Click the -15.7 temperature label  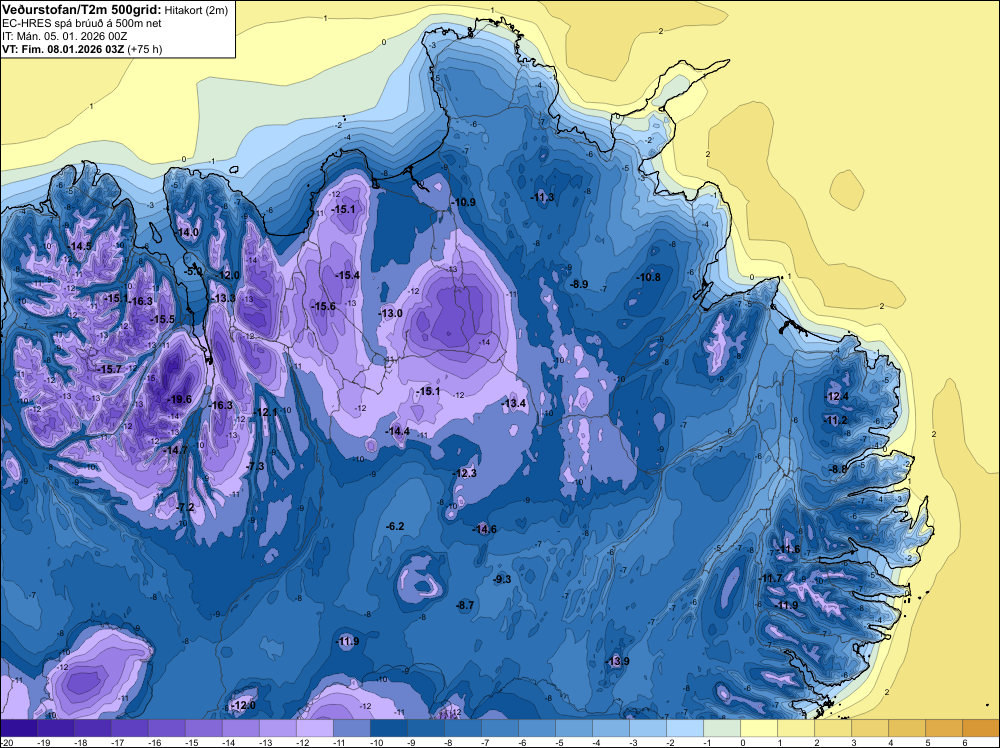point(109,369)
